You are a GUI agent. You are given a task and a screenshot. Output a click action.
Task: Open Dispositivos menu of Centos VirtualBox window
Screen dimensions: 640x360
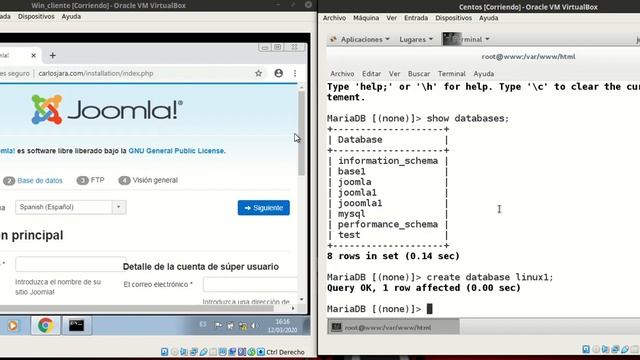[453, 18]
